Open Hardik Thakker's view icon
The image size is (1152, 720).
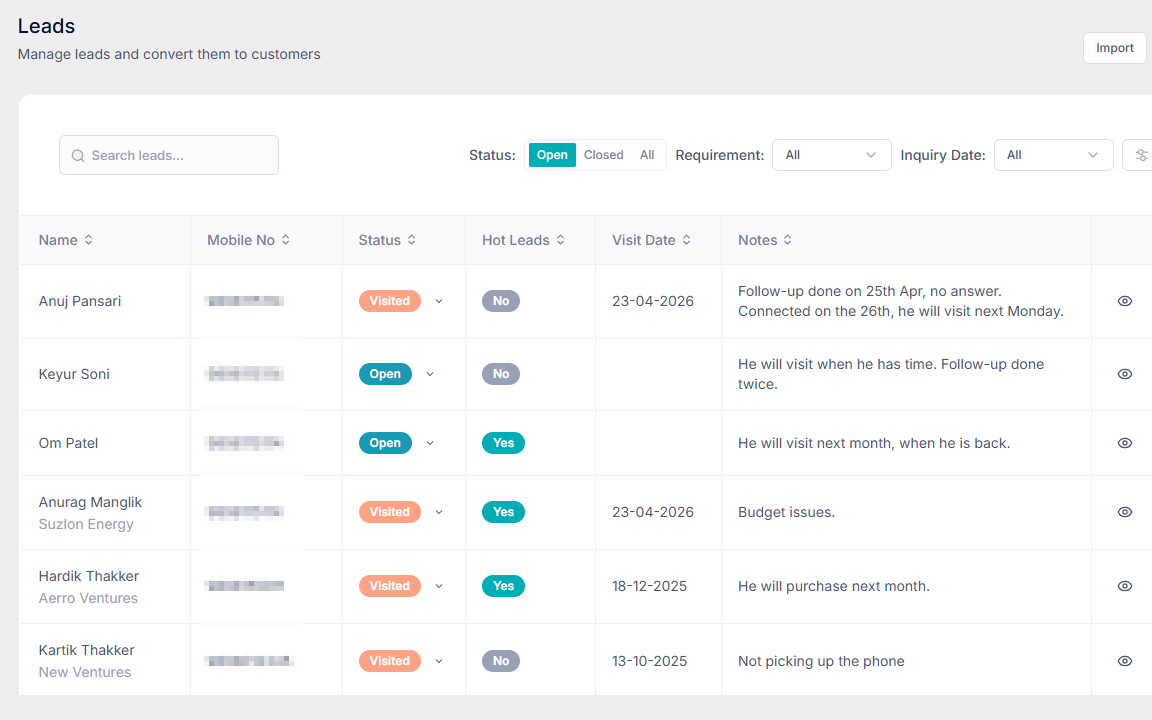(x=1124, y=586)
